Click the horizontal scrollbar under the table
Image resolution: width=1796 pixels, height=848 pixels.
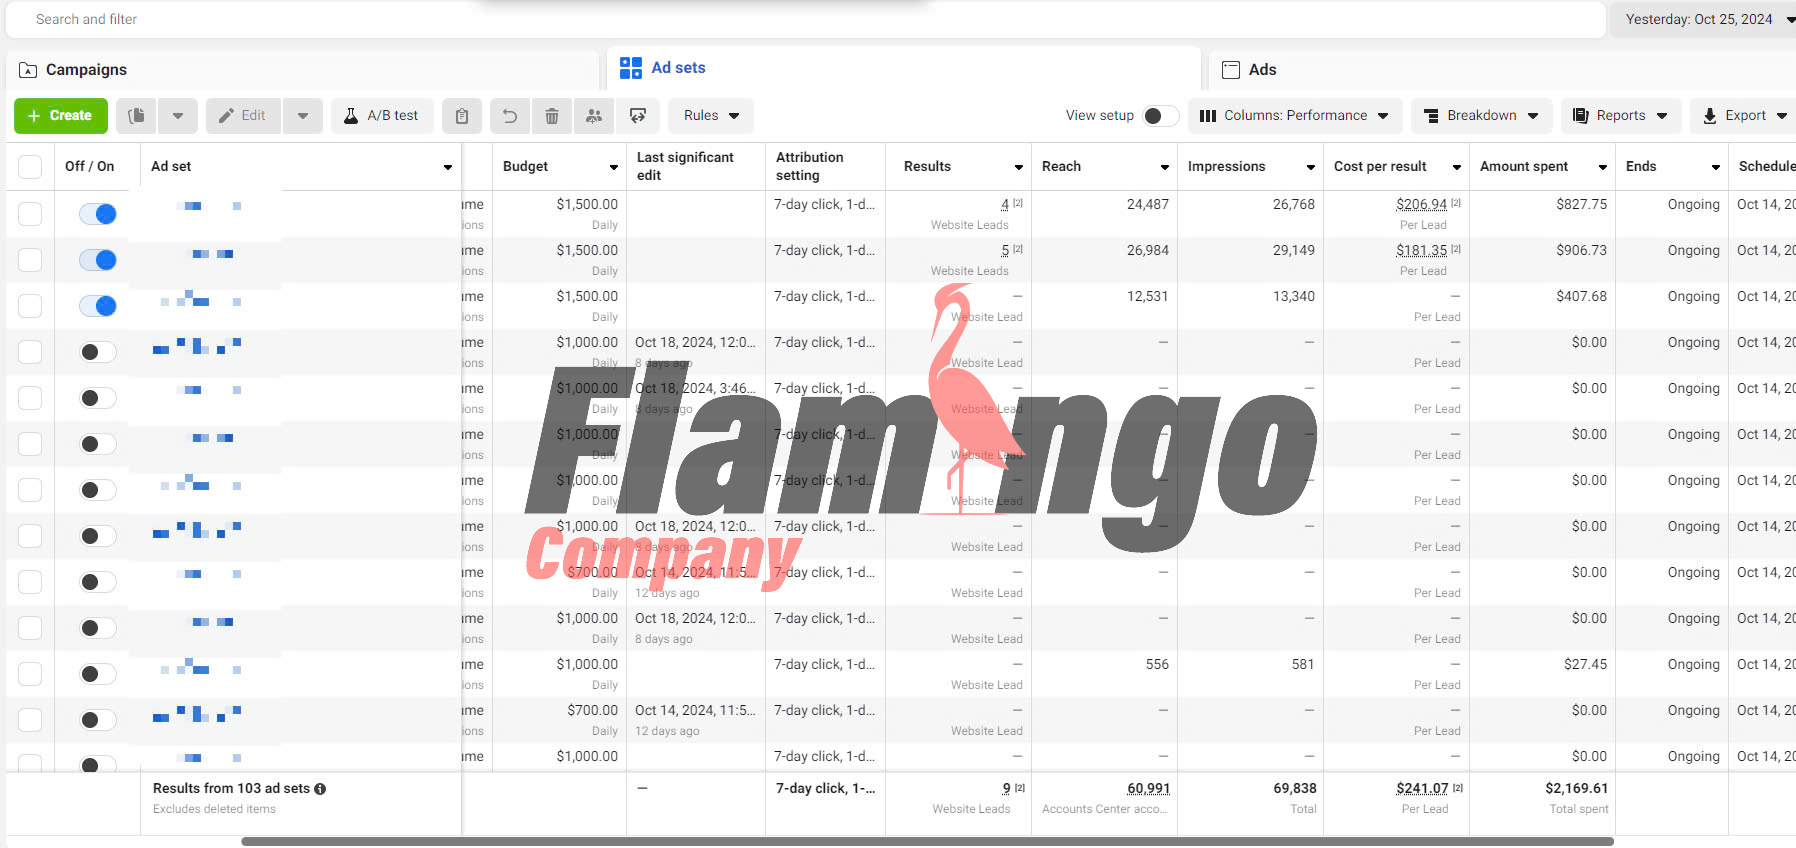click(x=927, y=842)
